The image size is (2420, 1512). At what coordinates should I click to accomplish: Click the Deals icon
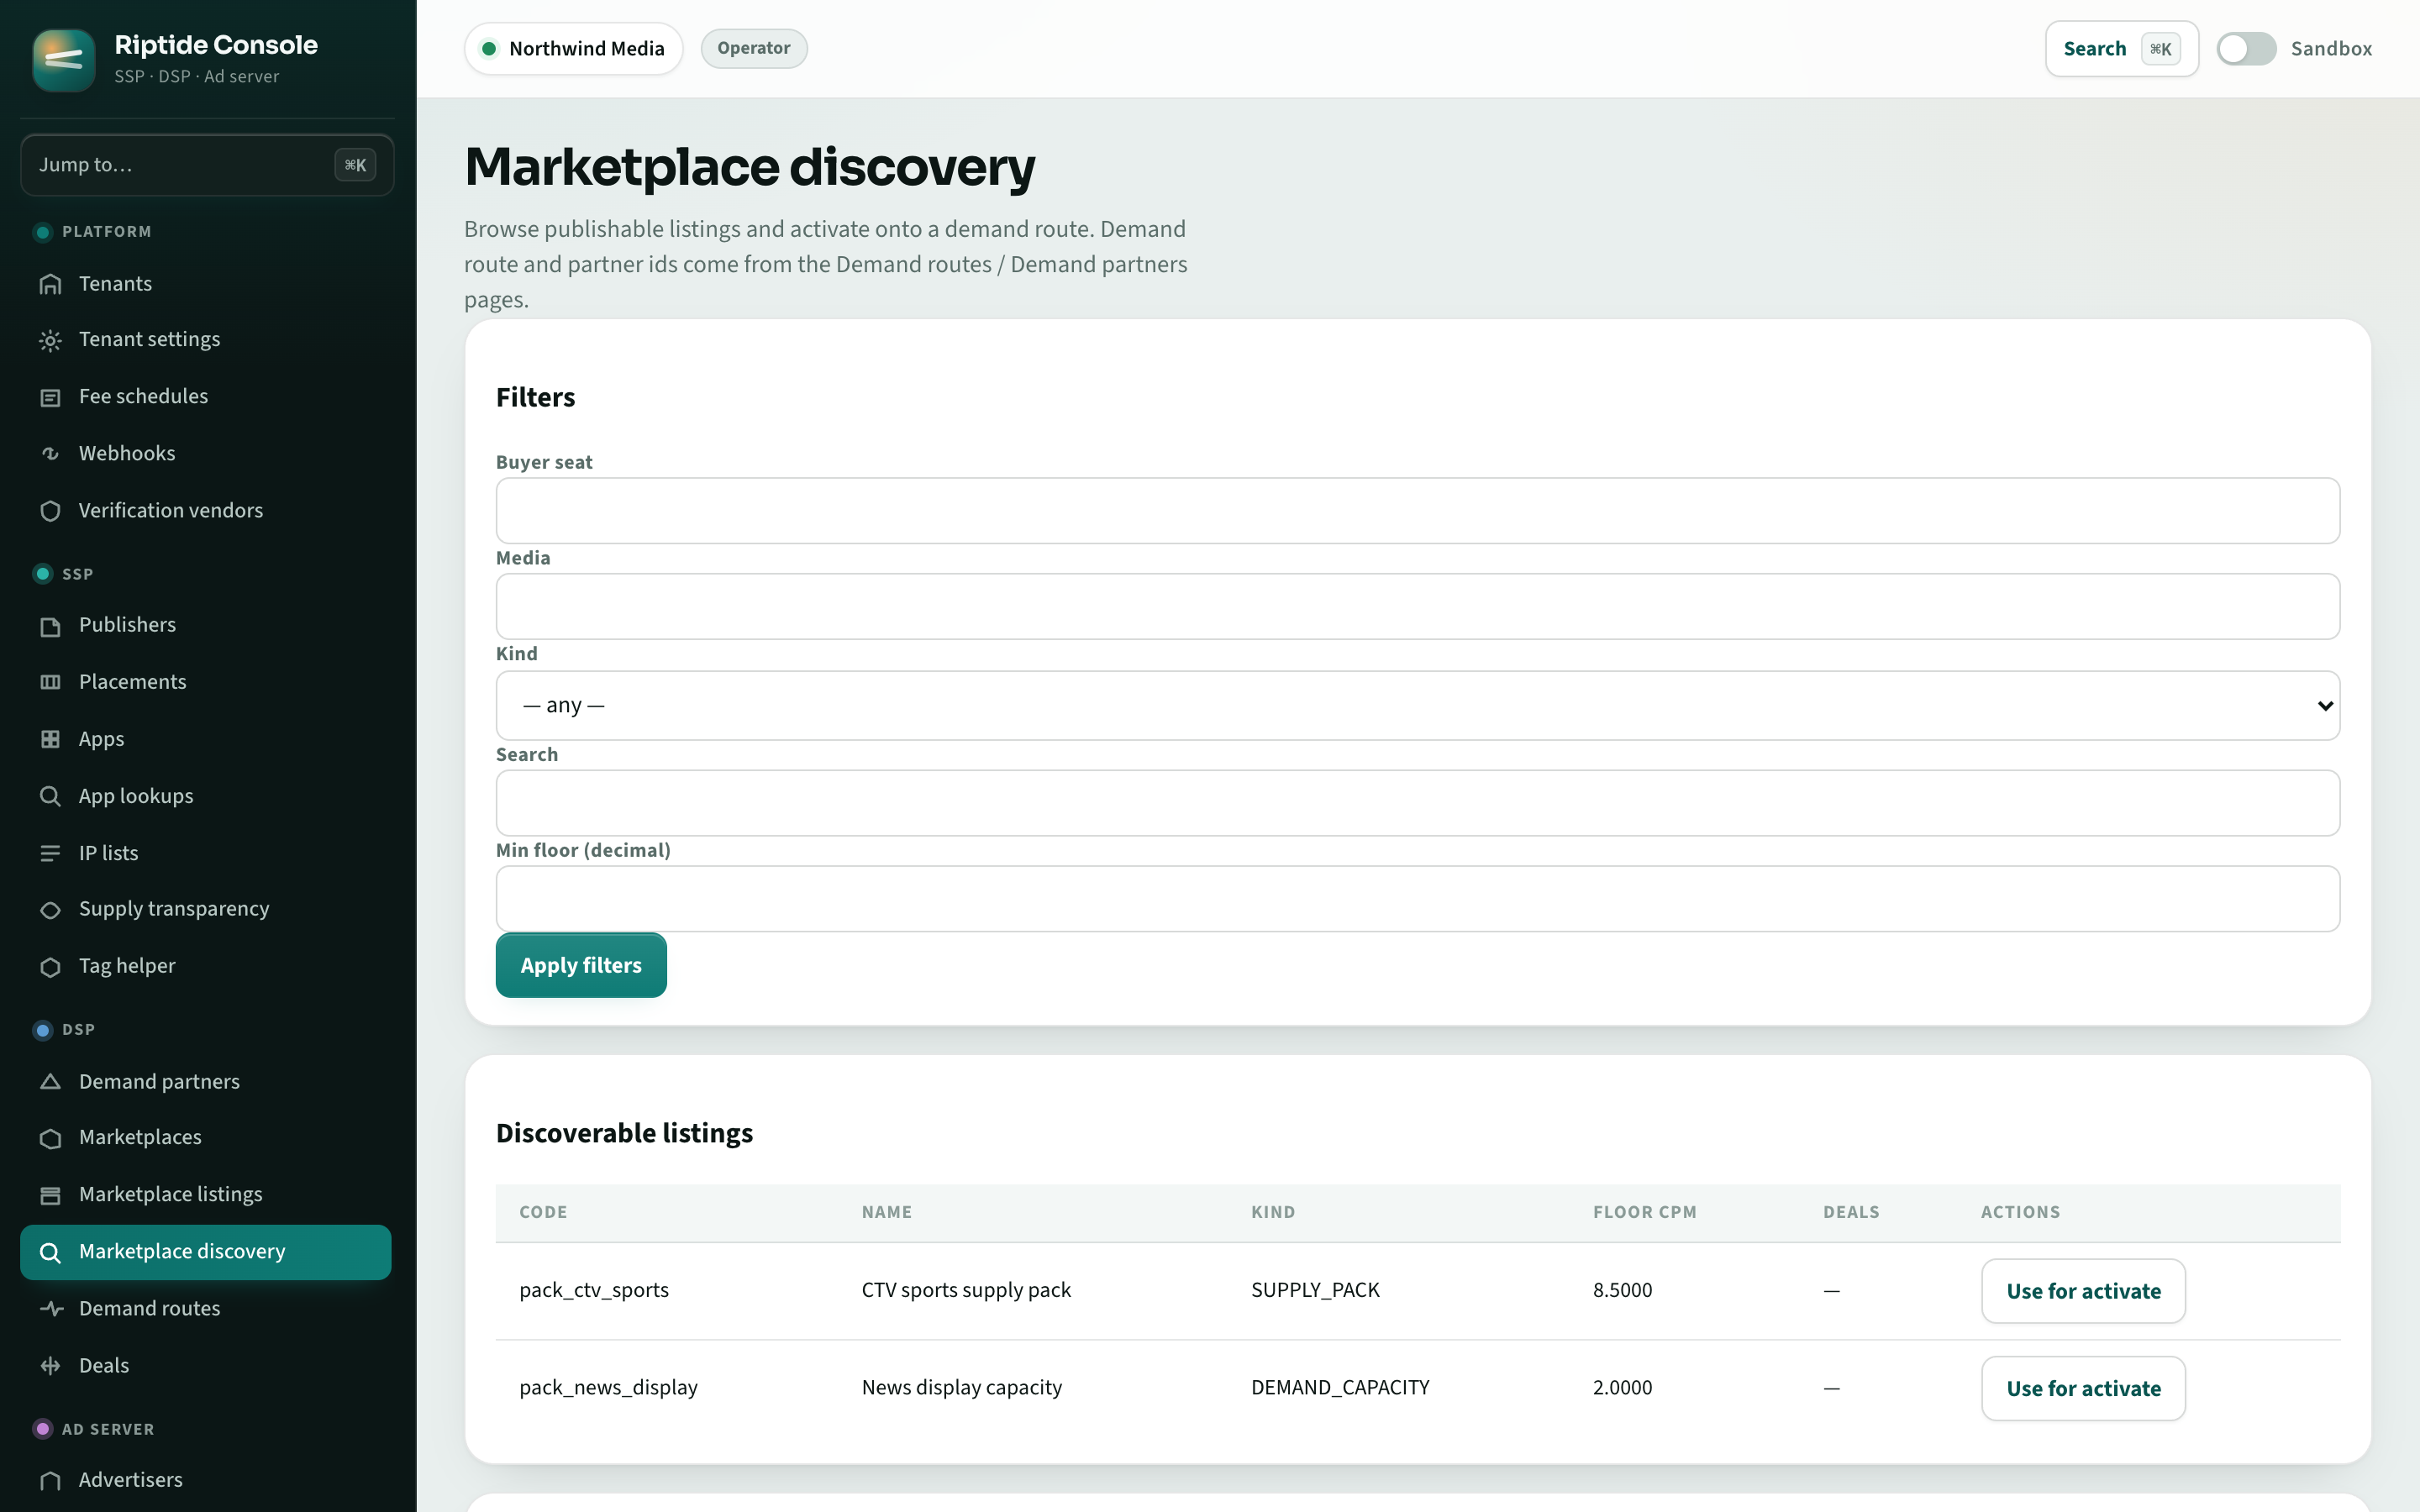[x=50, y=1366]
